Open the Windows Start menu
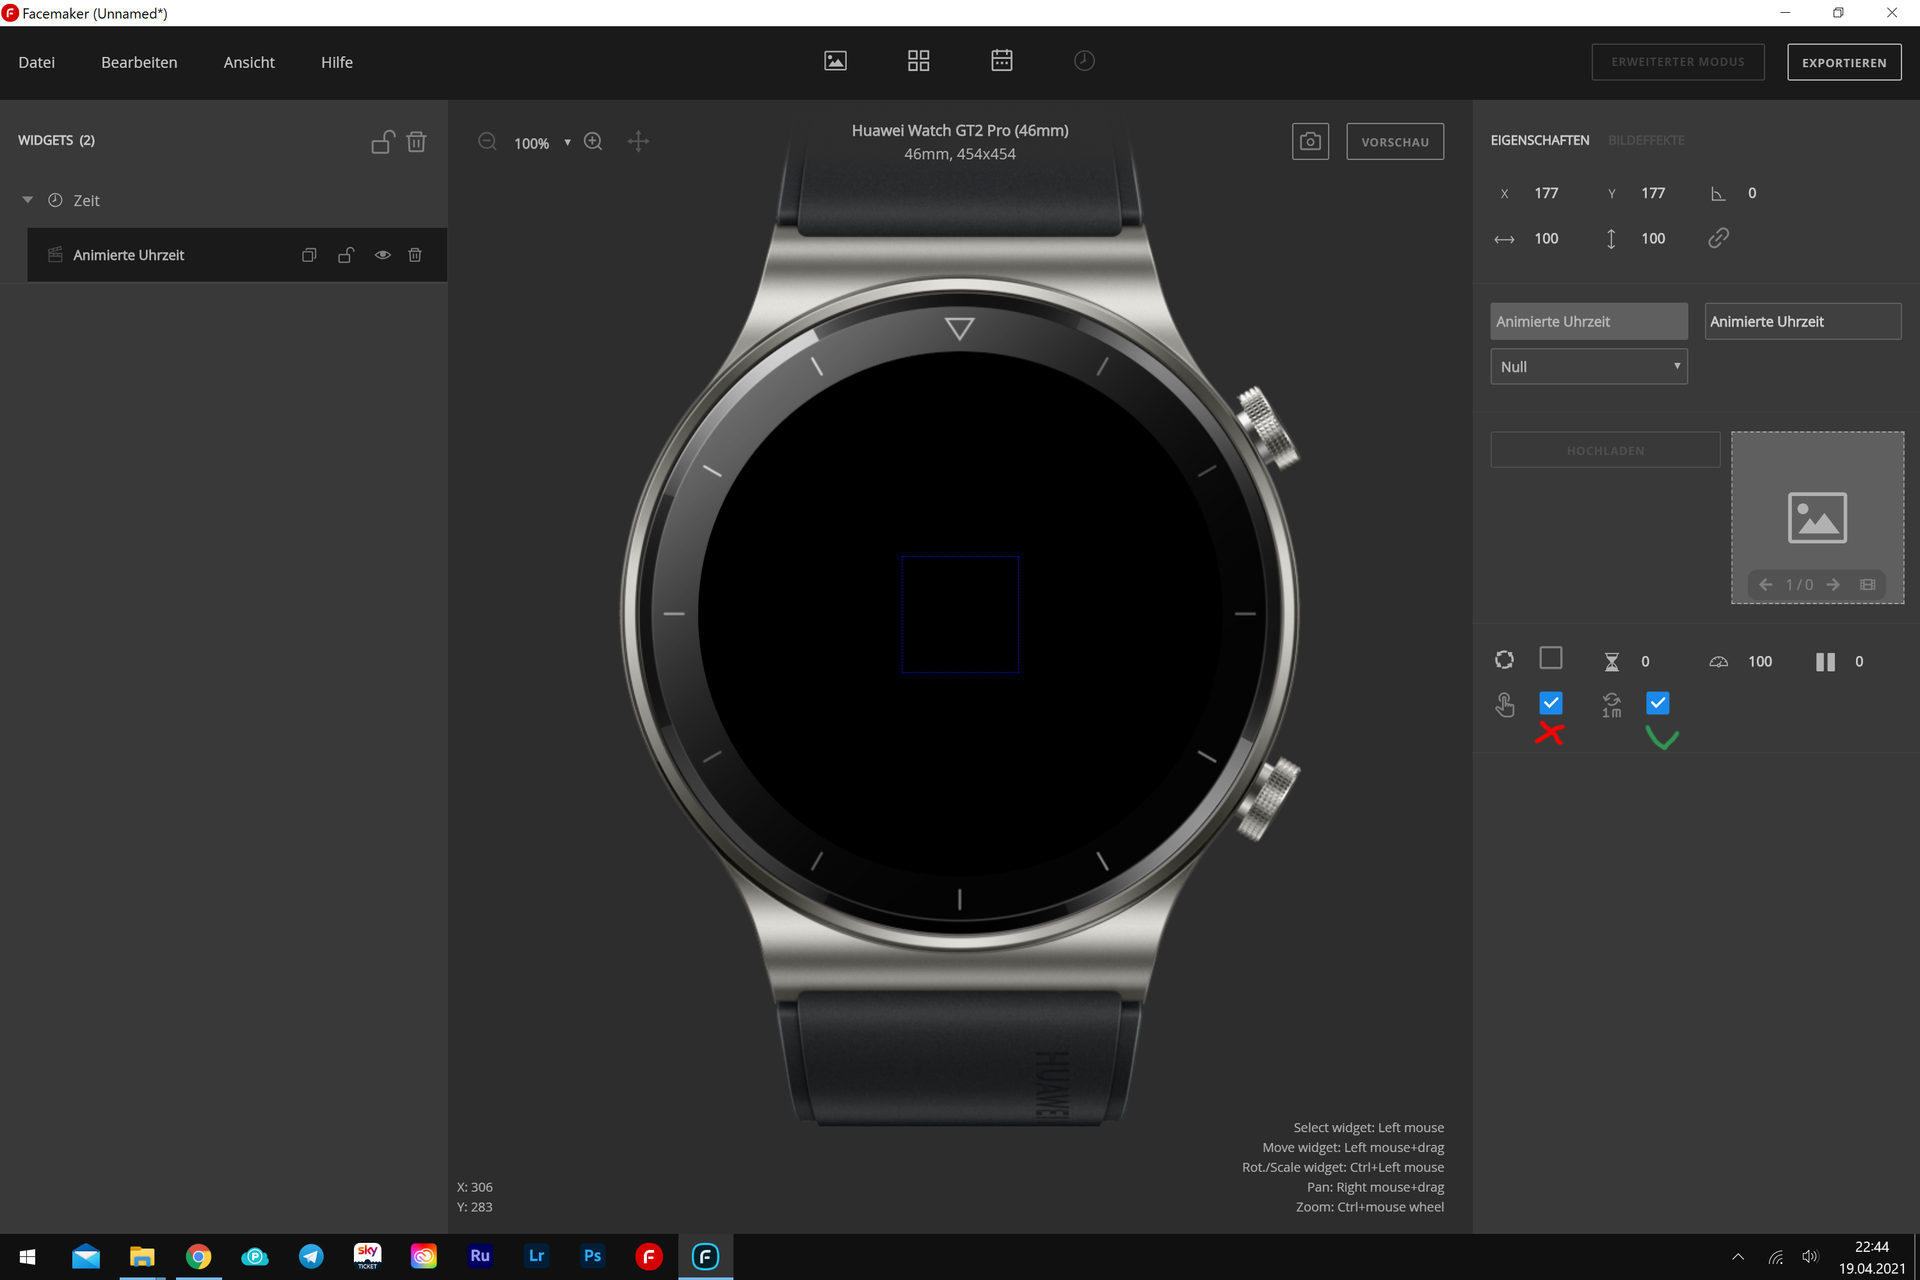The image size is (1920, 1280). [x=28, y=1256]
